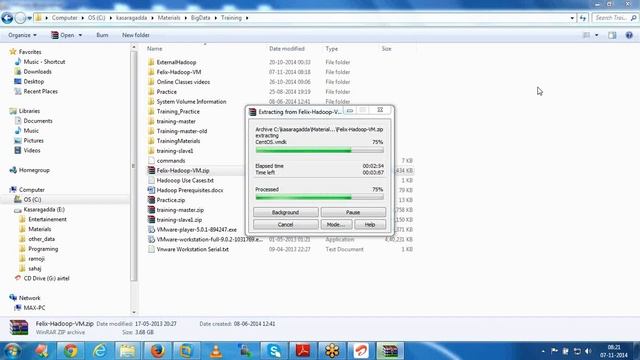This screenshot has height=360, width=640.
Task: Select Hadooop Use Cases.txt file
Action: click(x=185, y=180)
